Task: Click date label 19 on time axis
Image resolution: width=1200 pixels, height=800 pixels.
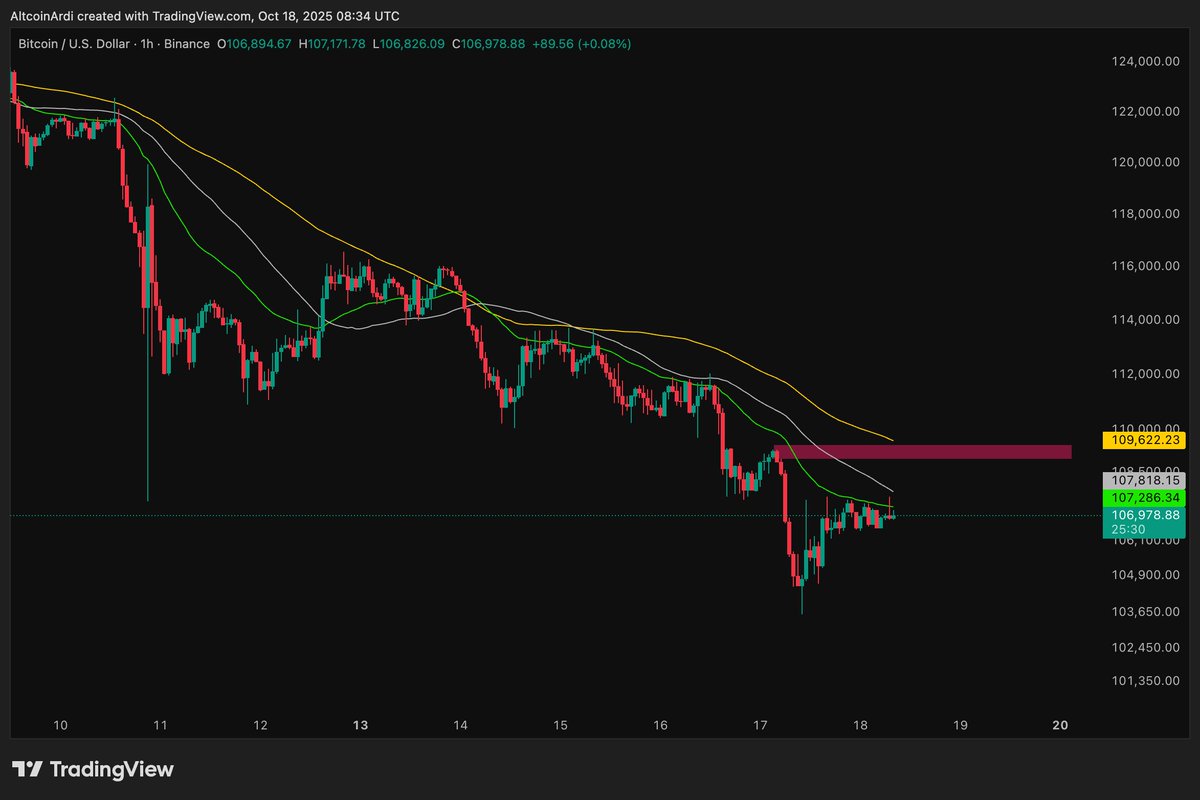Action: pos(961,725)
